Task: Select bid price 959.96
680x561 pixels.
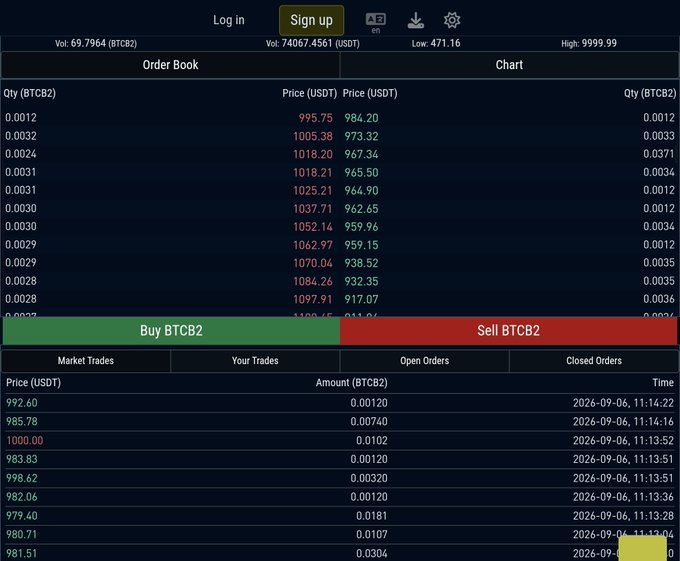Action: click(x=361, y=227)
